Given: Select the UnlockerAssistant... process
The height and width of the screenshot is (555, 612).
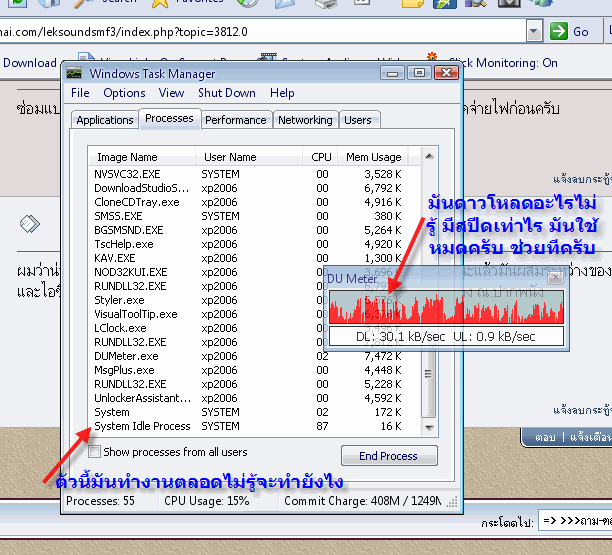Looking at the screenshot, I should (x=254, y=398).
